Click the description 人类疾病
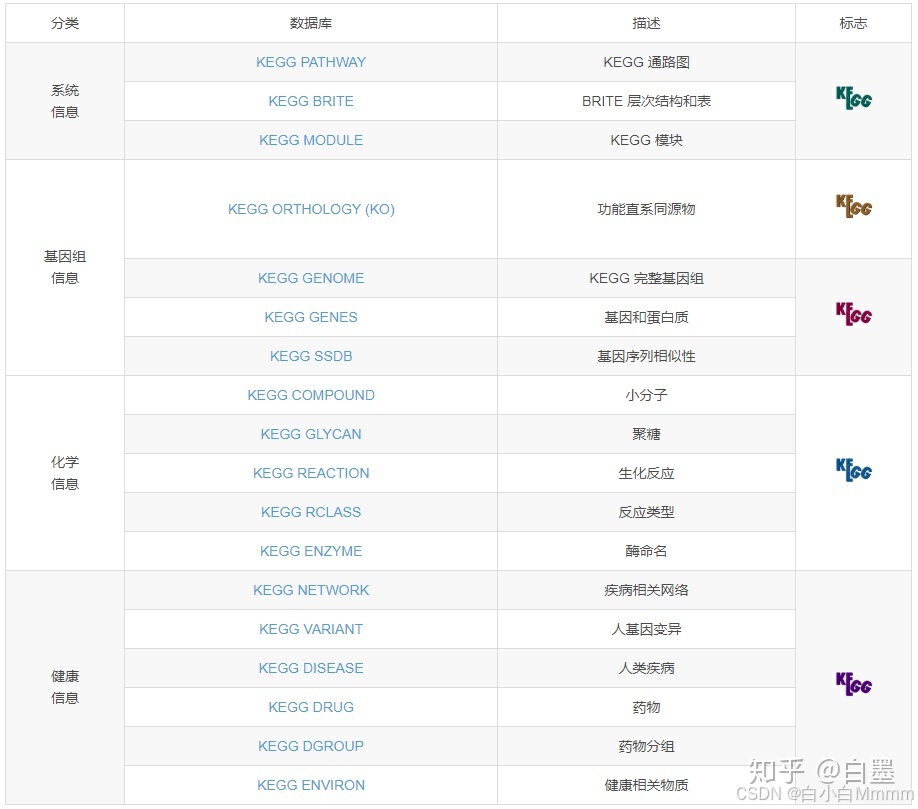Screen dimensions: 918x809 [646, 668]
